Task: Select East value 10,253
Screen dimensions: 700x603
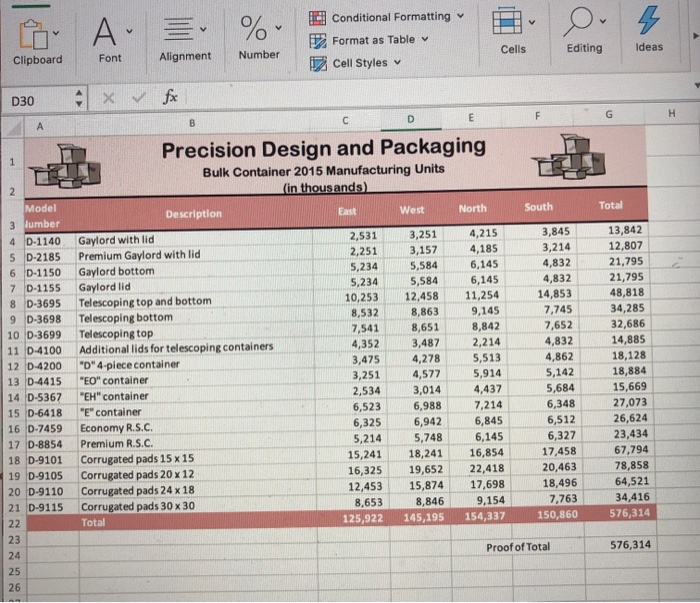Action: click(349, 297)
